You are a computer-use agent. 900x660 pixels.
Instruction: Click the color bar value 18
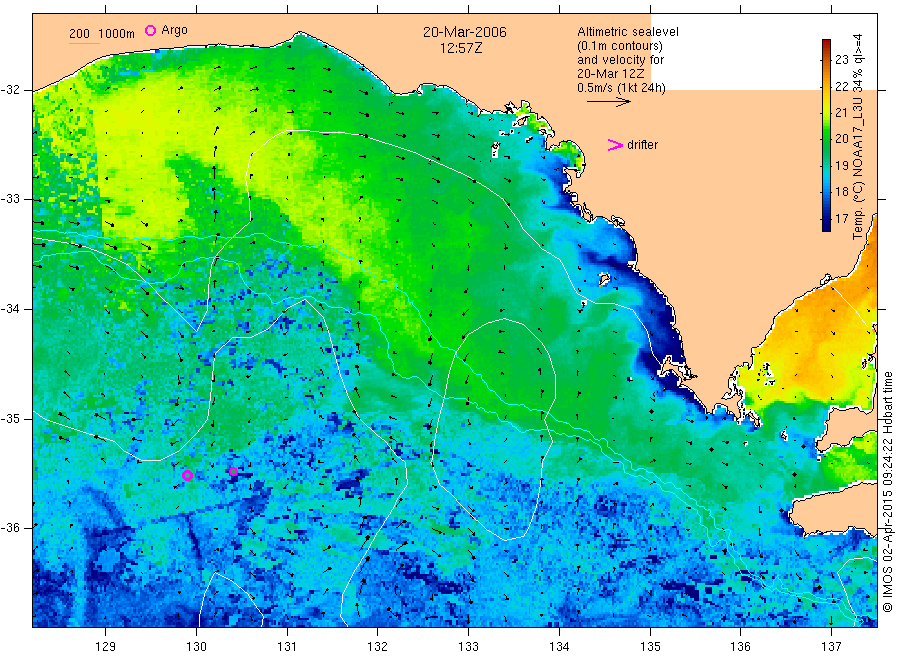(x=841, y=192)
